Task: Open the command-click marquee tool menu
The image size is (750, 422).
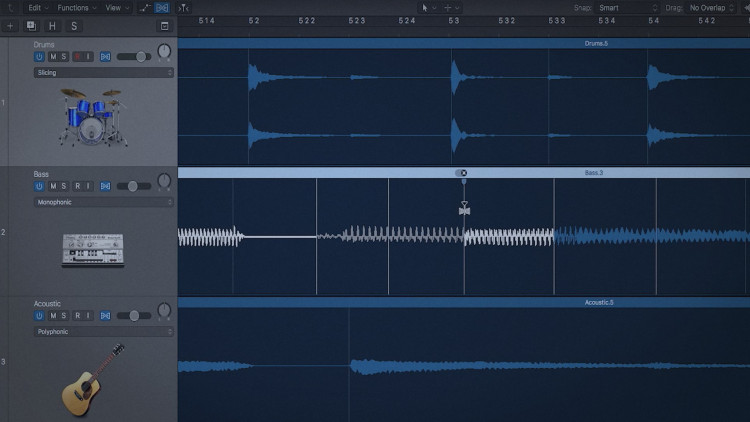Action: (x=451, y=8)
